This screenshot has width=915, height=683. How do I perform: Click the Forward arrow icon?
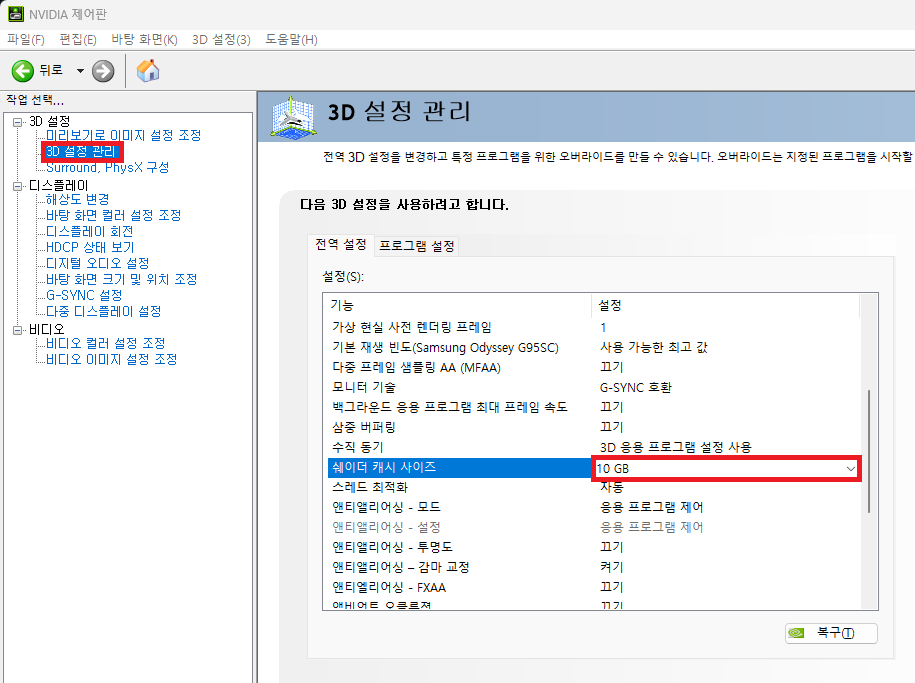(x=103, y=70)
